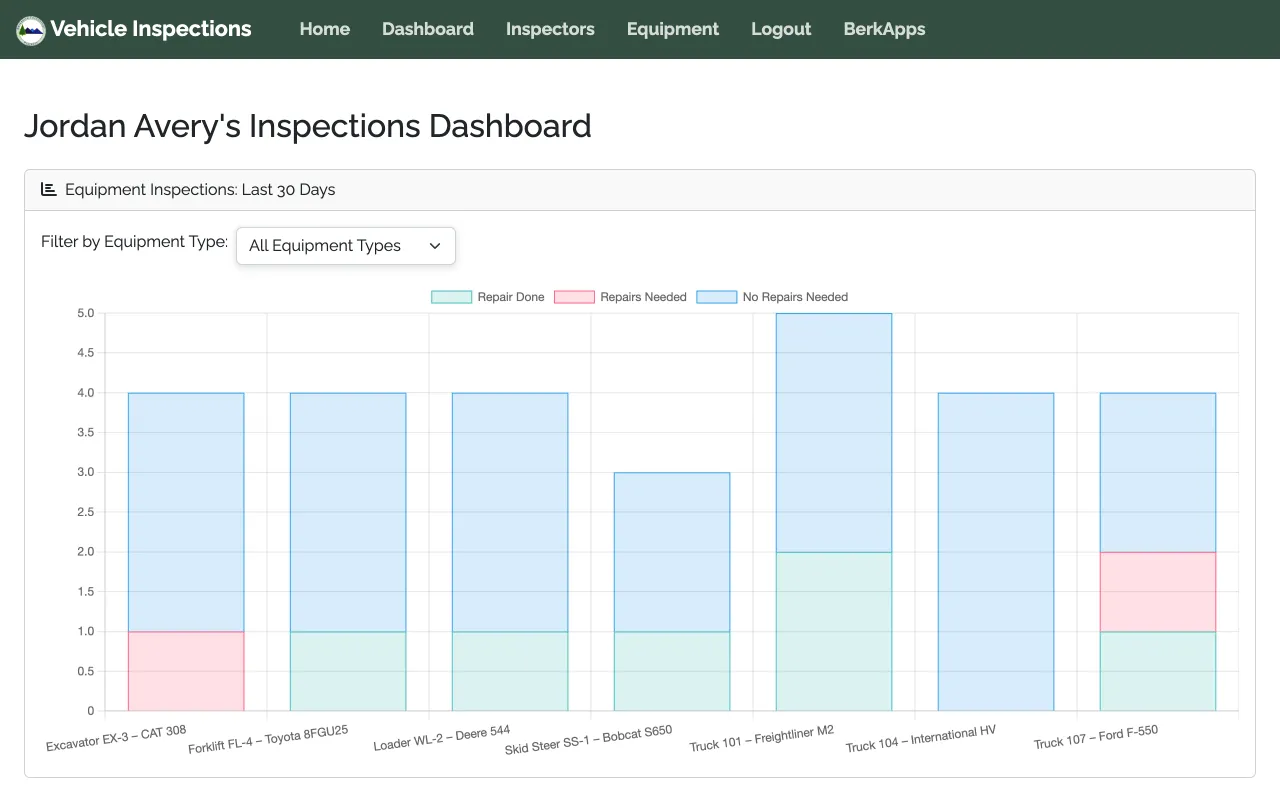This screenshot has width=1280, height=800.
Task: Click the Skid Steer SS-1 No Repairs Needed segment
Action: tap(672, 552)
